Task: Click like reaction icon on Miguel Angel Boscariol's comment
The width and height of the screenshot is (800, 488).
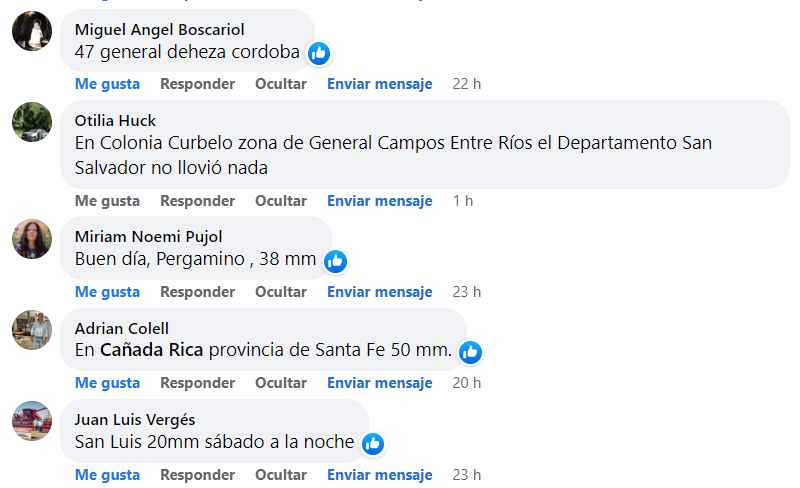Action: pos(319,53)
